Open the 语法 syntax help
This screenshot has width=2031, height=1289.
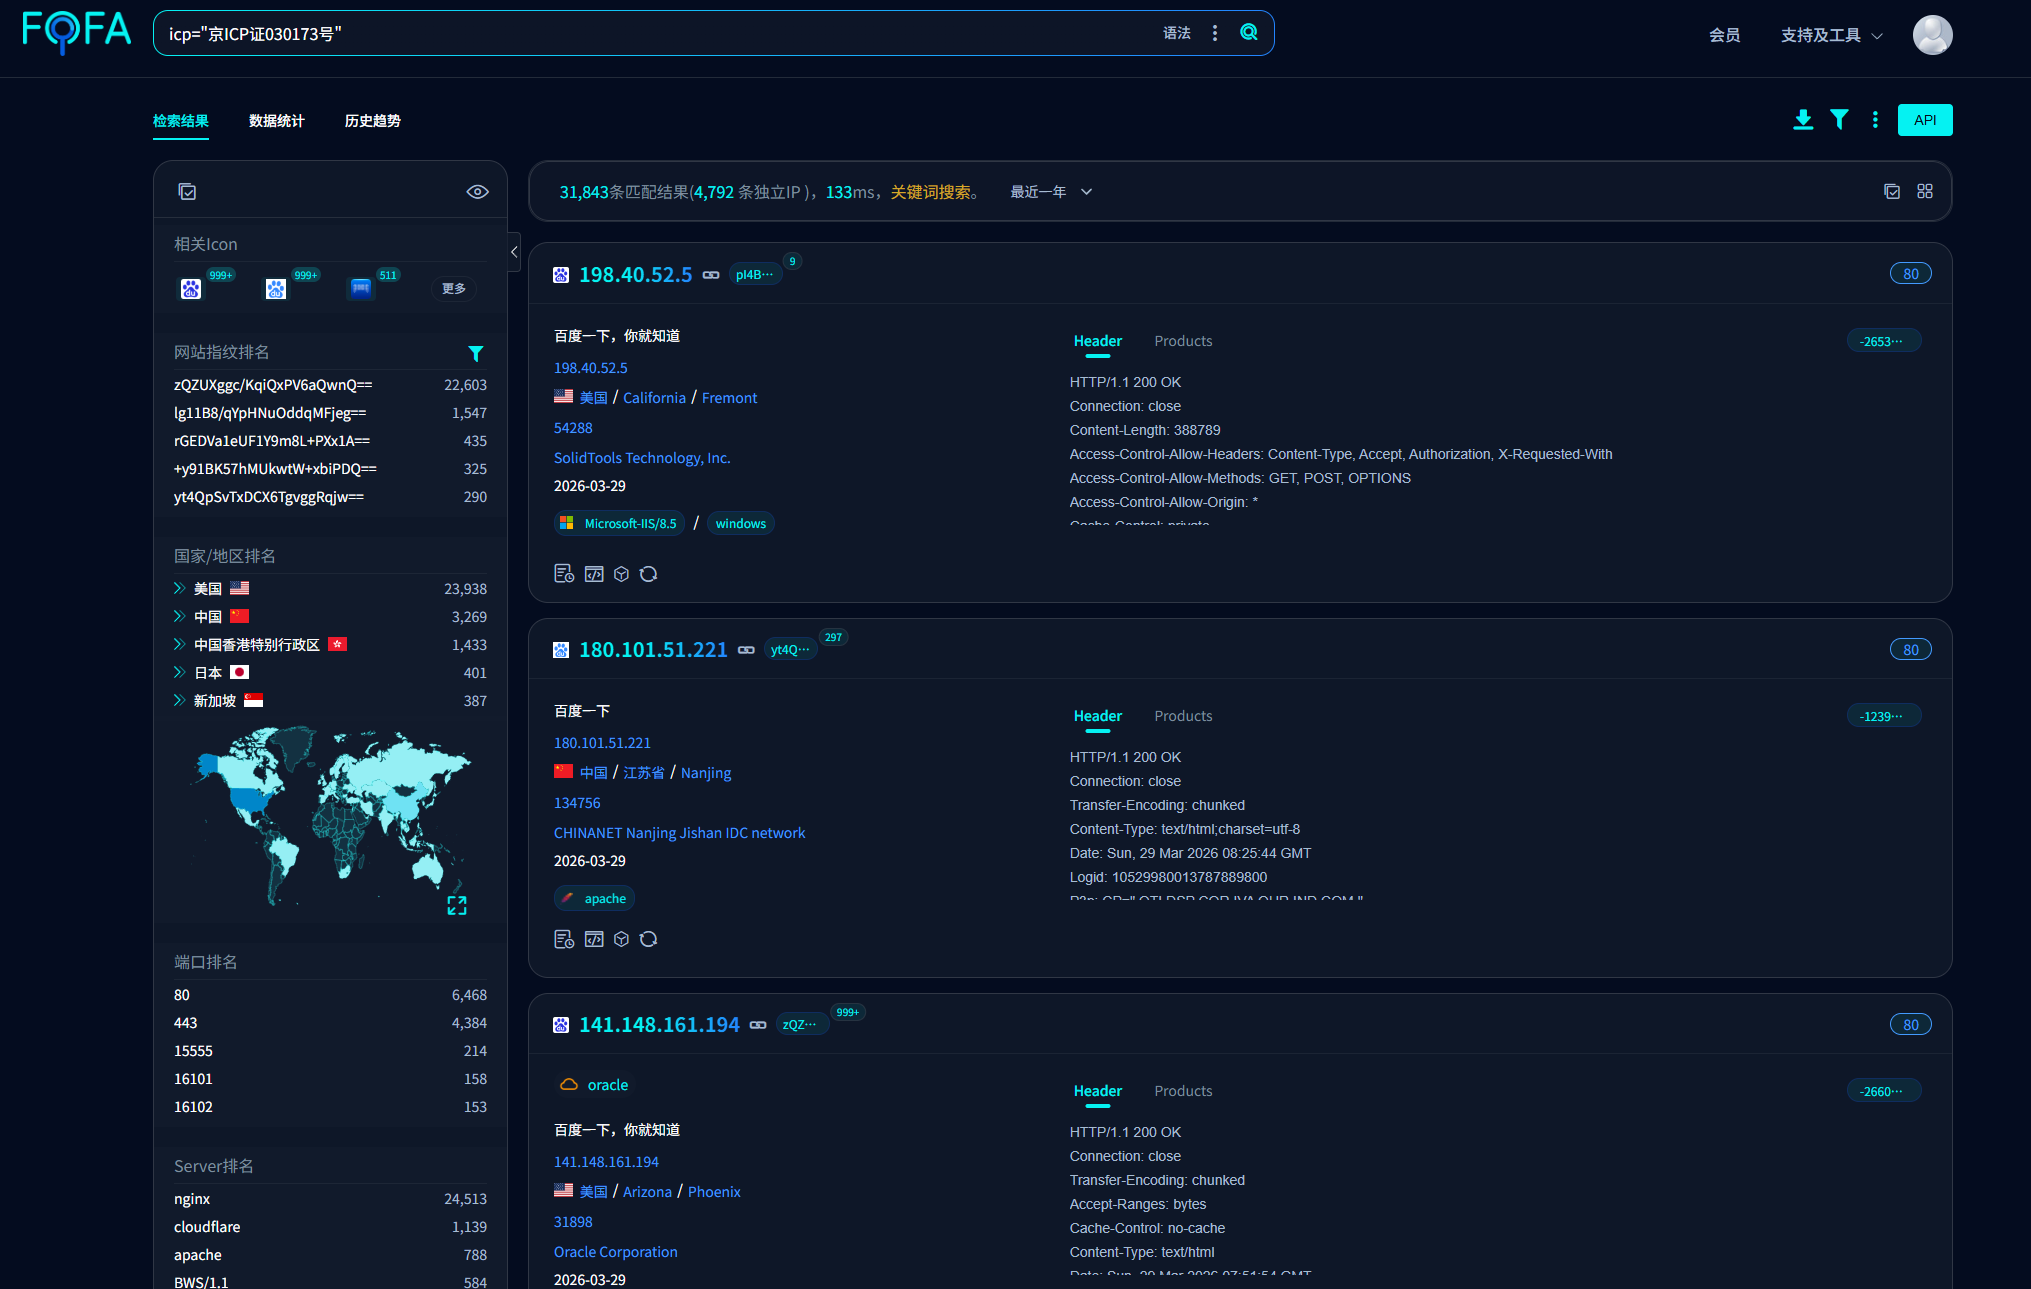(1177, 33)
